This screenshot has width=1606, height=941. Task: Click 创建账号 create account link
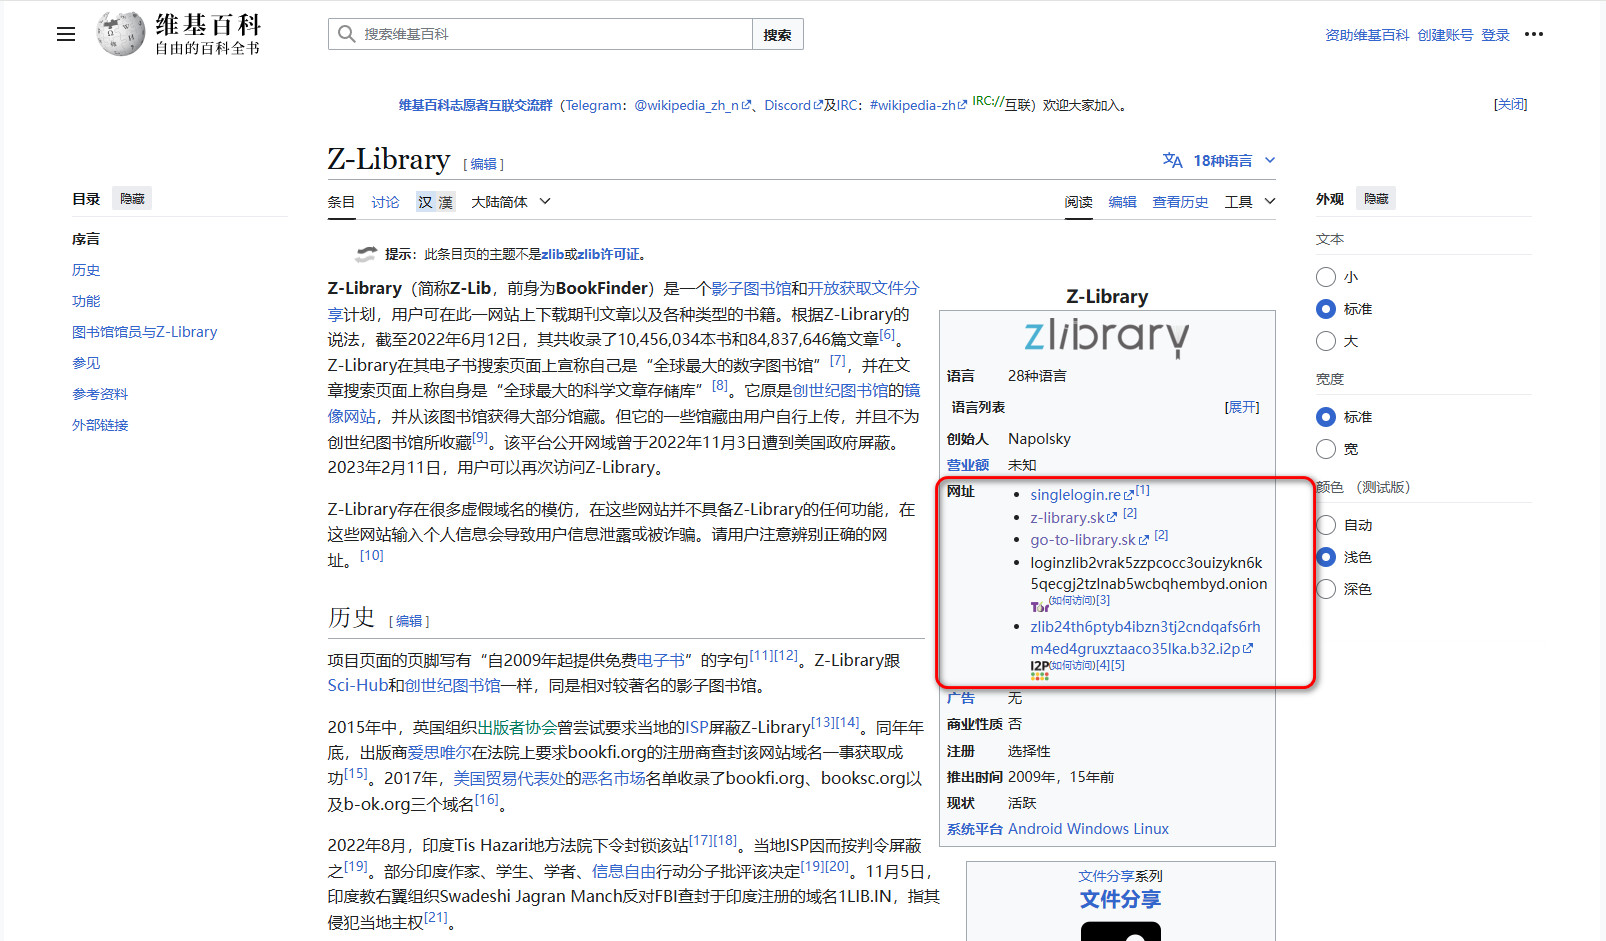coord(1445,35)
